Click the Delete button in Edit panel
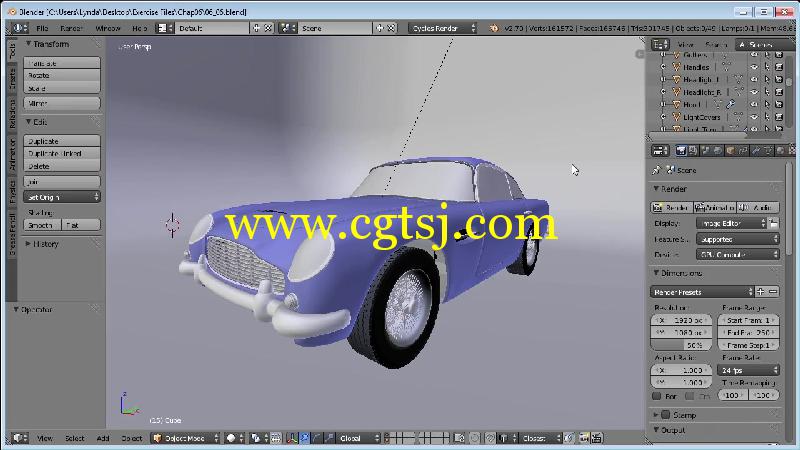800x450 pixels. pos(62,166)
